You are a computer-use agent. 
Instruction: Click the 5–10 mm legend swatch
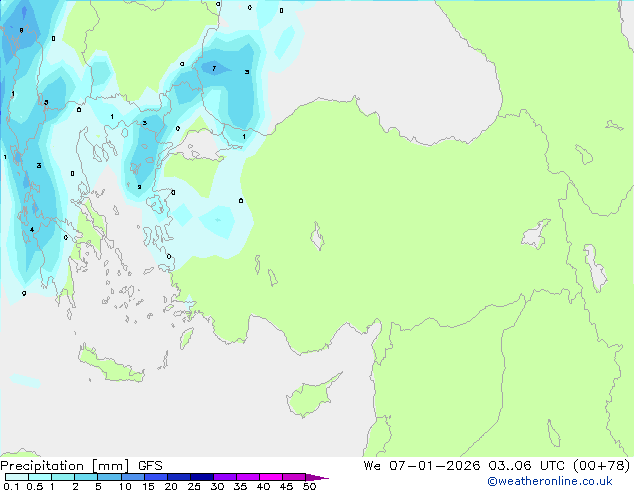point(109,477)
